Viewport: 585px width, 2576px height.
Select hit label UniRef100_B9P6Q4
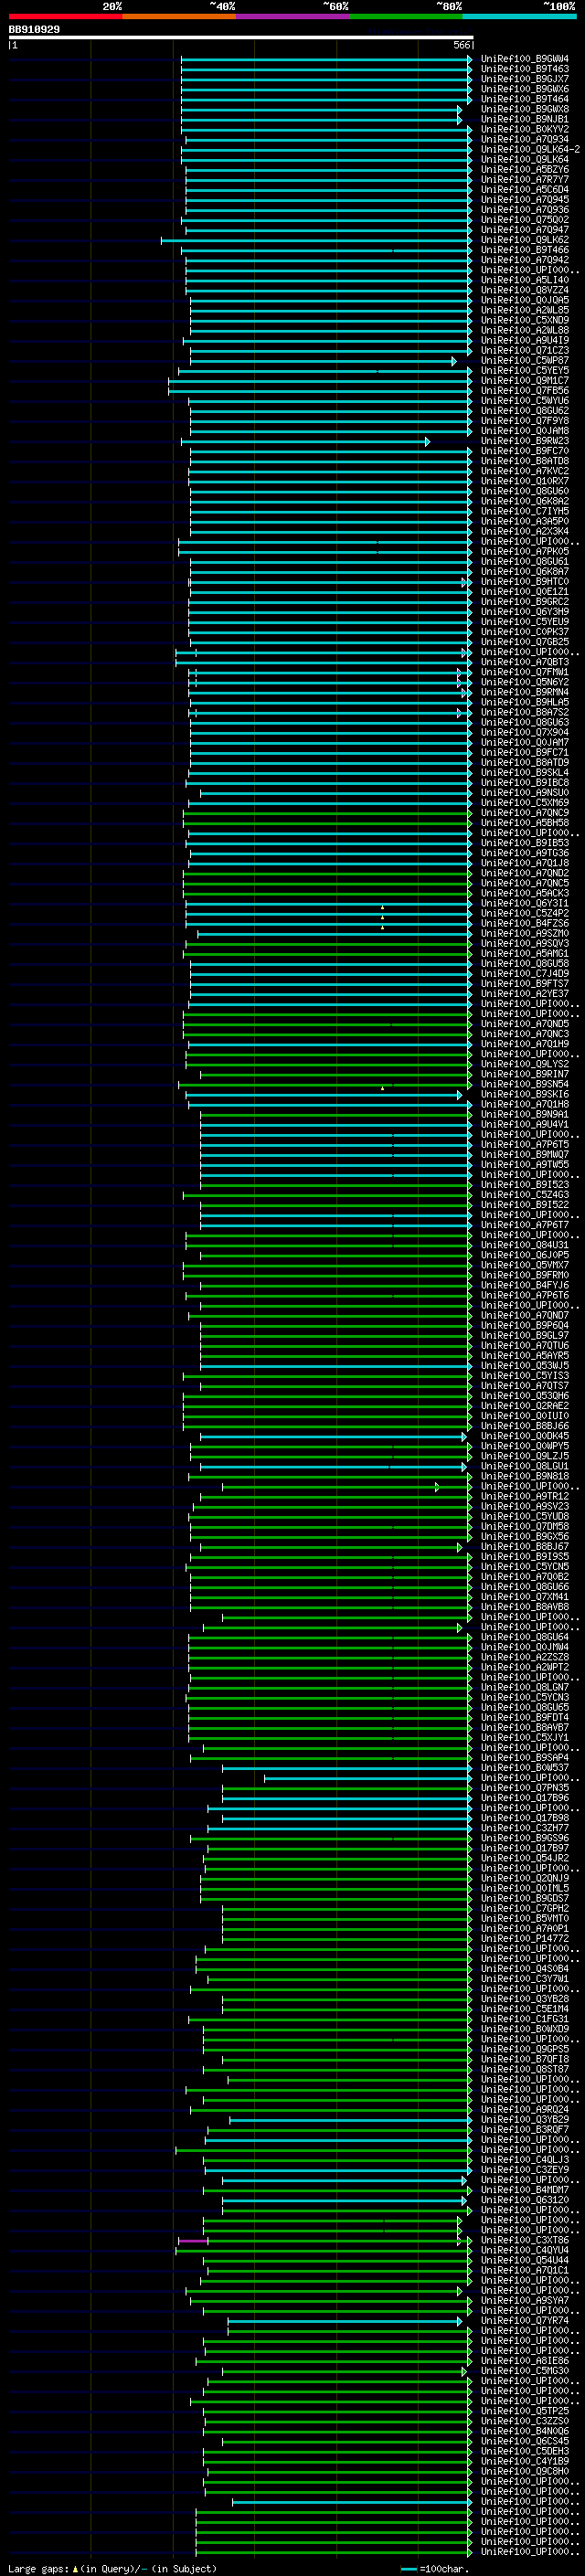525,1325
